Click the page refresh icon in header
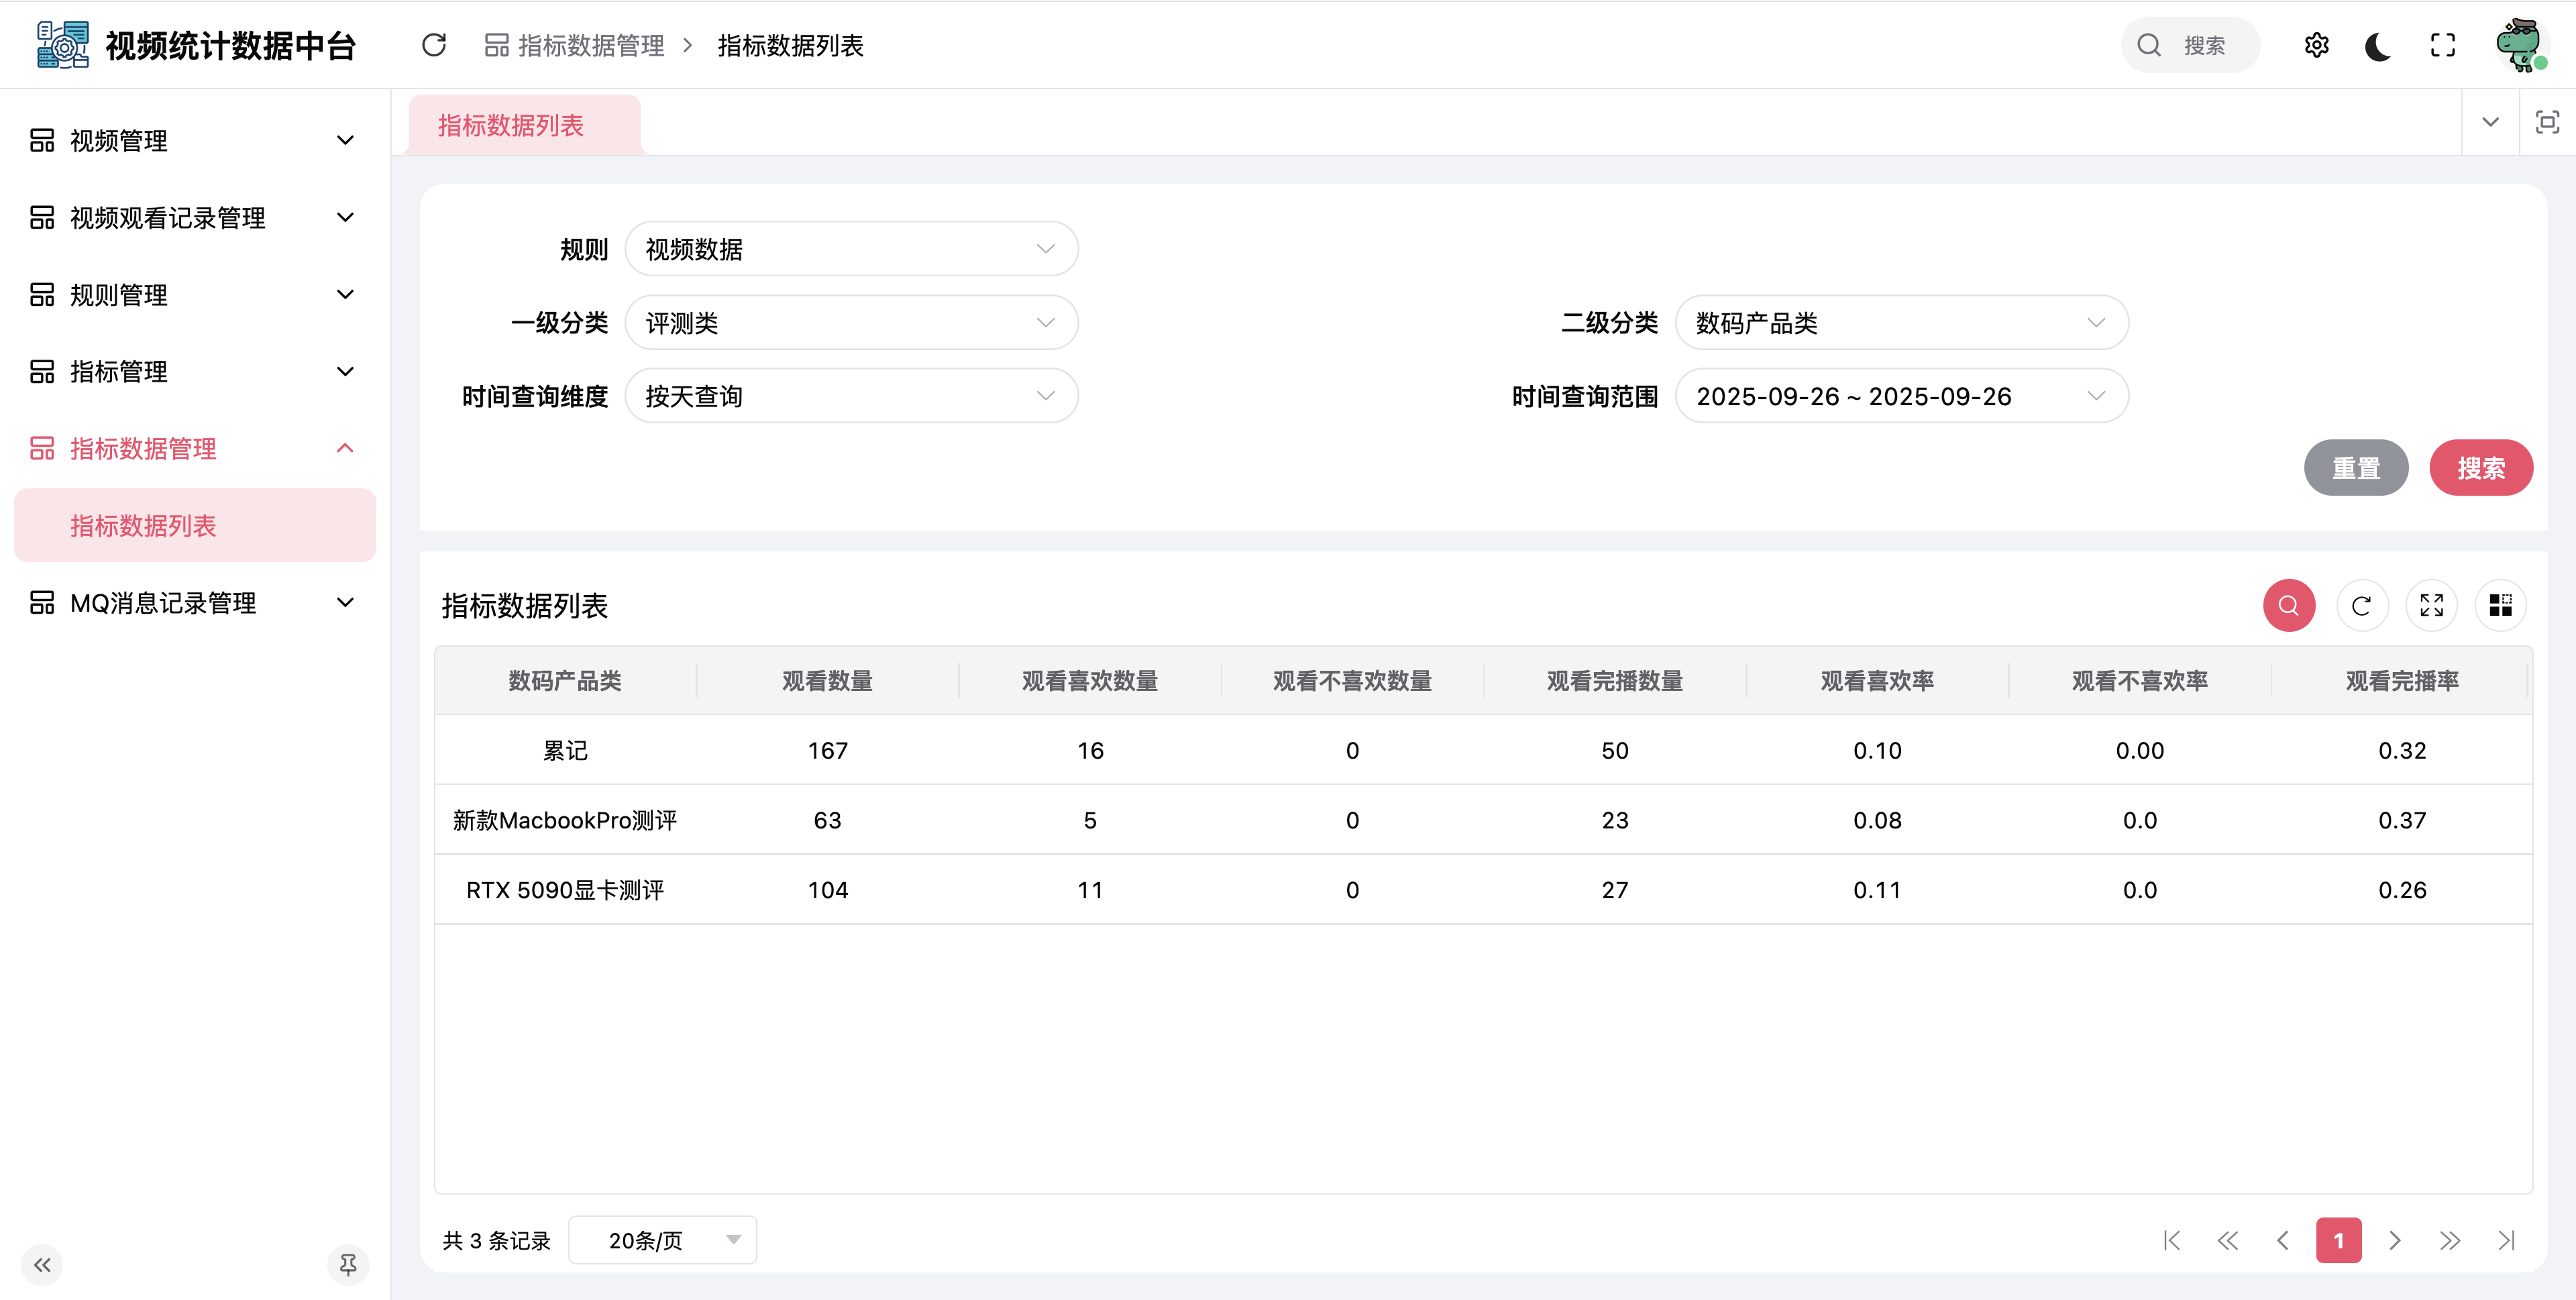Screen dimensions: 2576x1300 (434, 45)
